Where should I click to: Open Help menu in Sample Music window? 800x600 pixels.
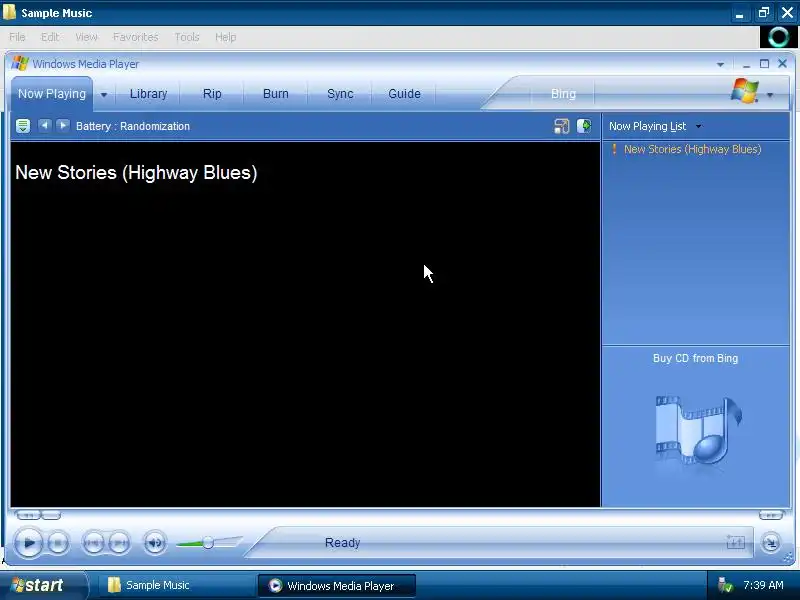(x=225, y=37)
